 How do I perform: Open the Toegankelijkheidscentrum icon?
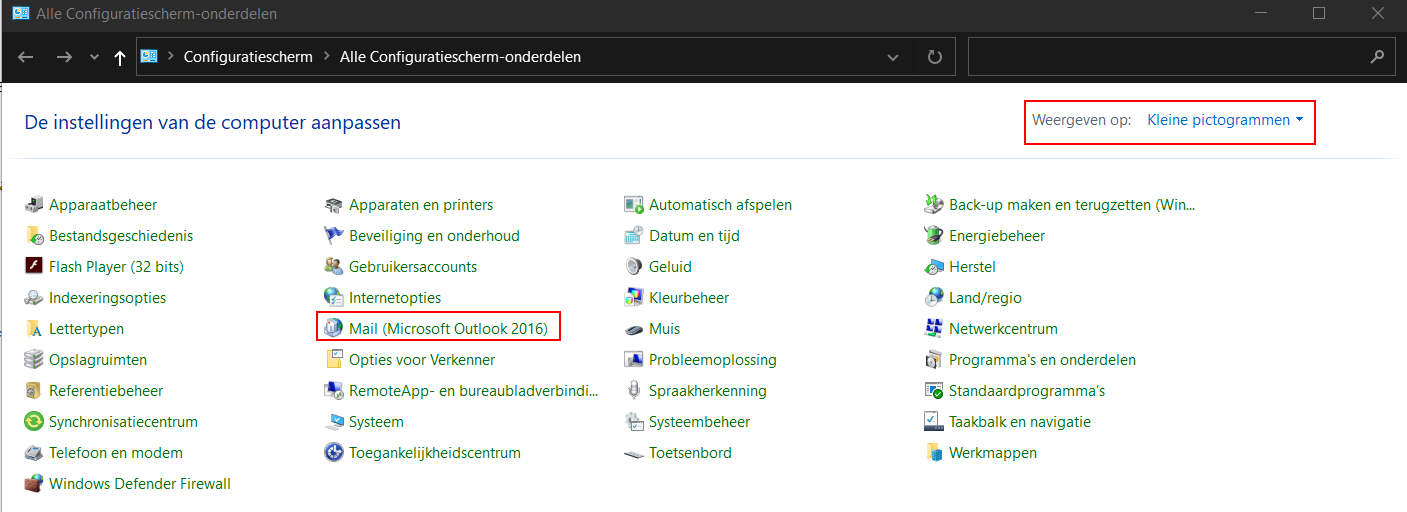333,452
